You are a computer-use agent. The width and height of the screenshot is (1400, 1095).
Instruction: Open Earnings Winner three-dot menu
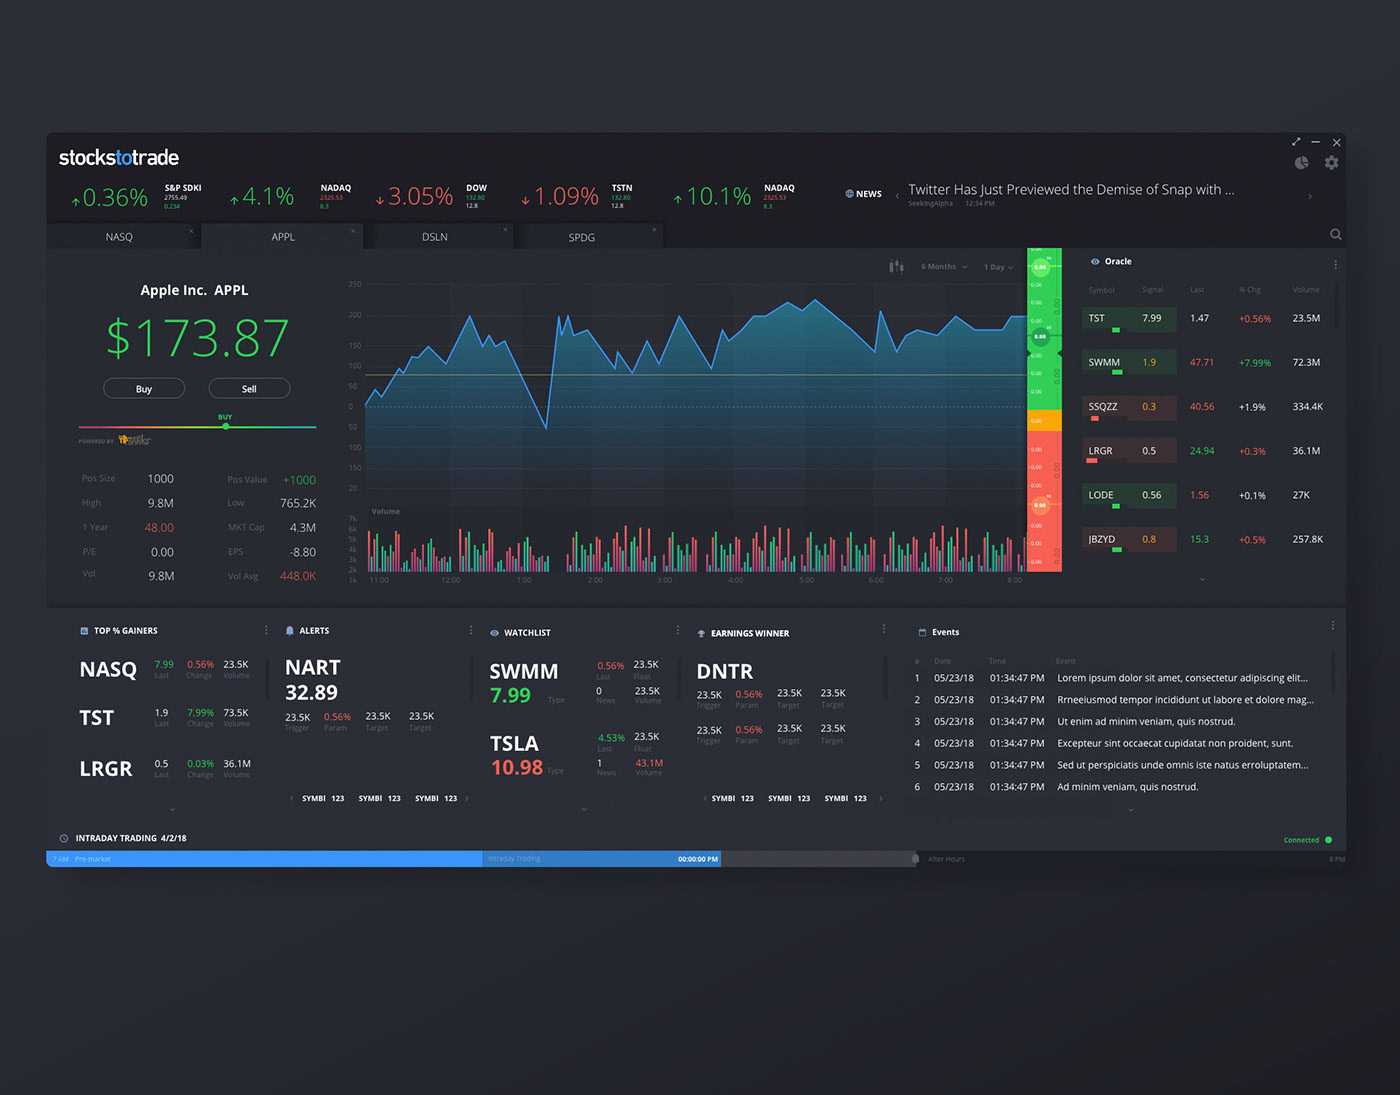[884, 629]
